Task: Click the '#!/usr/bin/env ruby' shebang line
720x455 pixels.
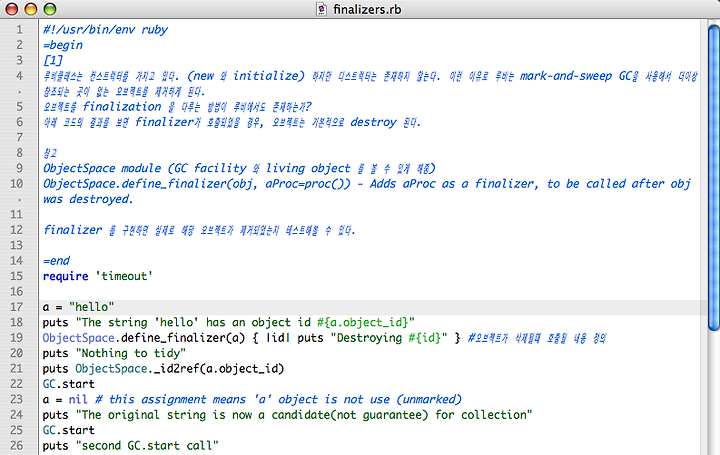Action: point(105,30)
